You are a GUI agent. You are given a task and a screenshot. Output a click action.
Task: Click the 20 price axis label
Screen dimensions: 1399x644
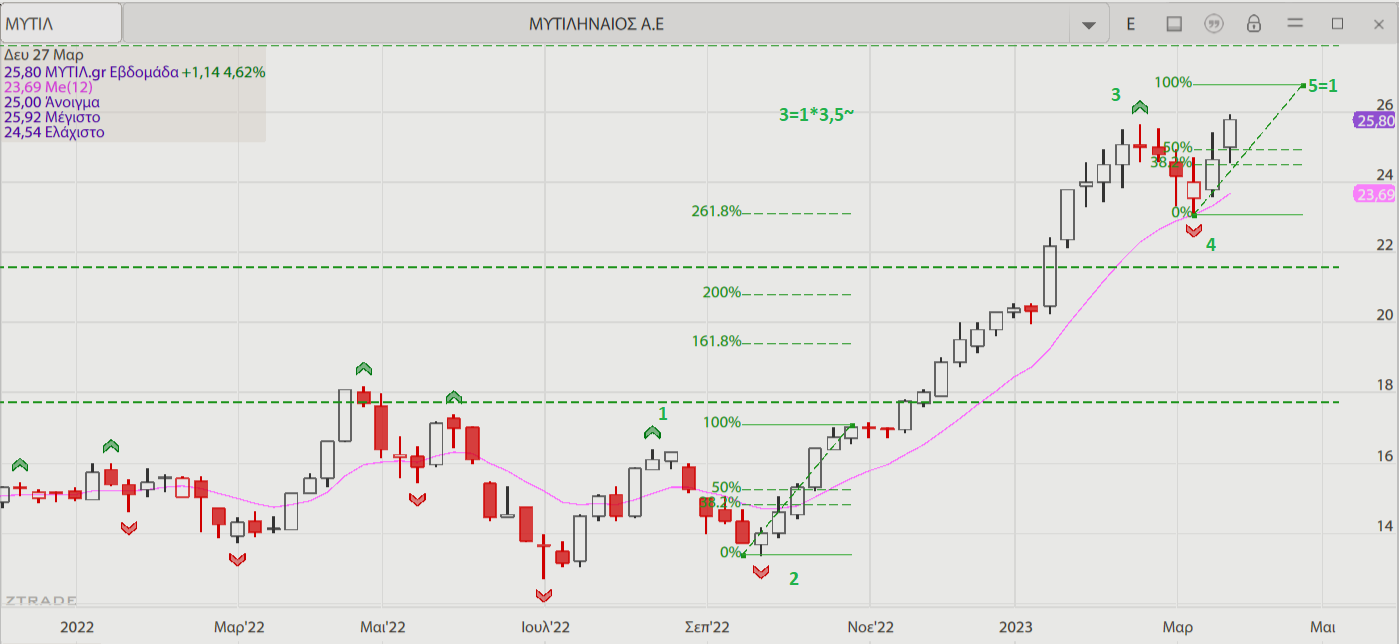click(x=1385, y=315)
